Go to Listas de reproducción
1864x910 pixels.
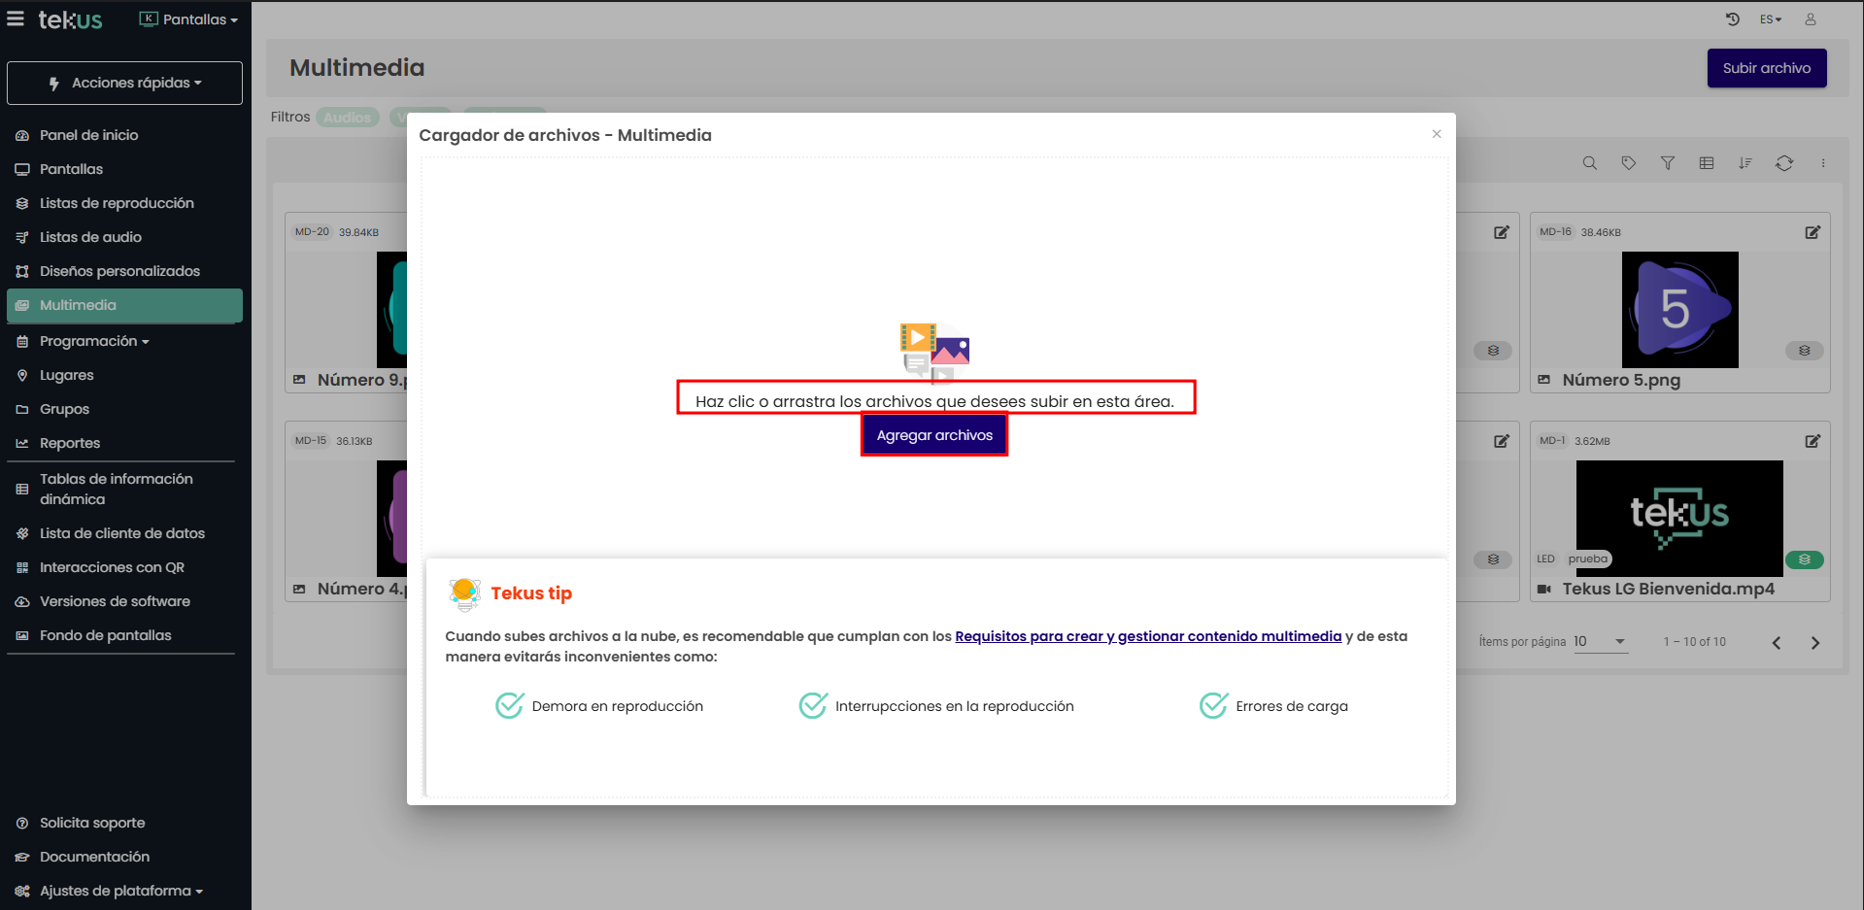(x=116, y=203)
